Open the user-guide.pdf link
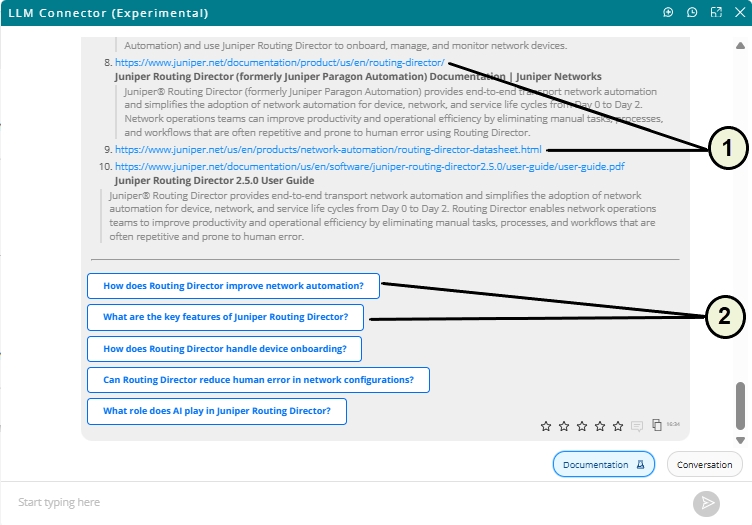 (x=370, y=166)
